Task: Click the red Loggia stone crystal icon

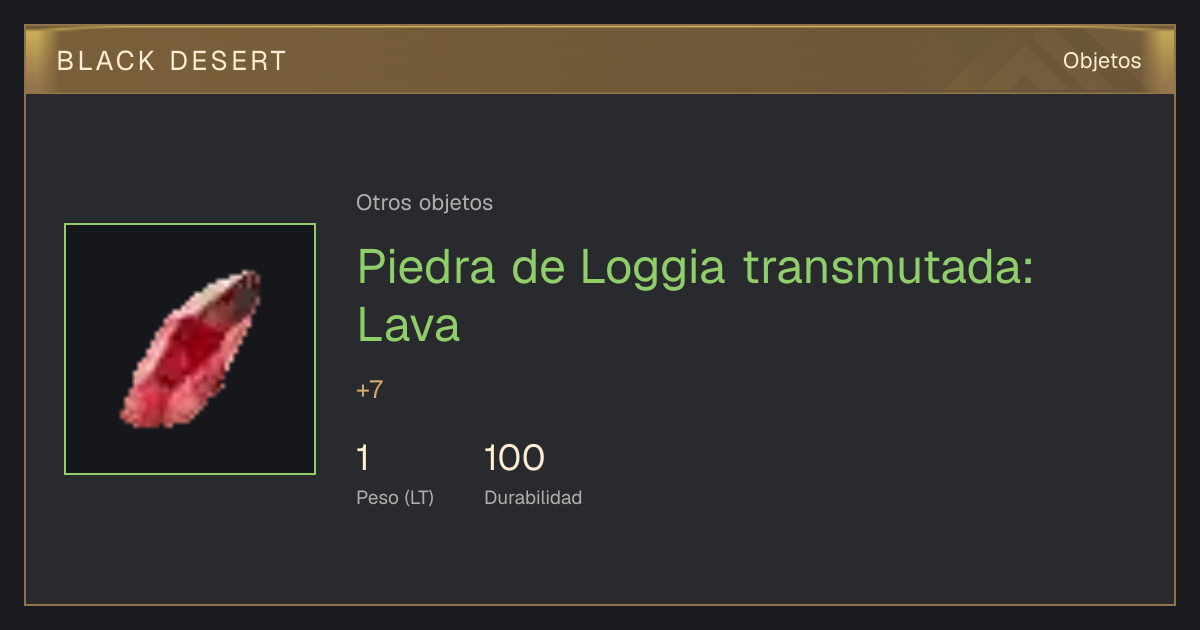Action: click(x=190, y=349)
